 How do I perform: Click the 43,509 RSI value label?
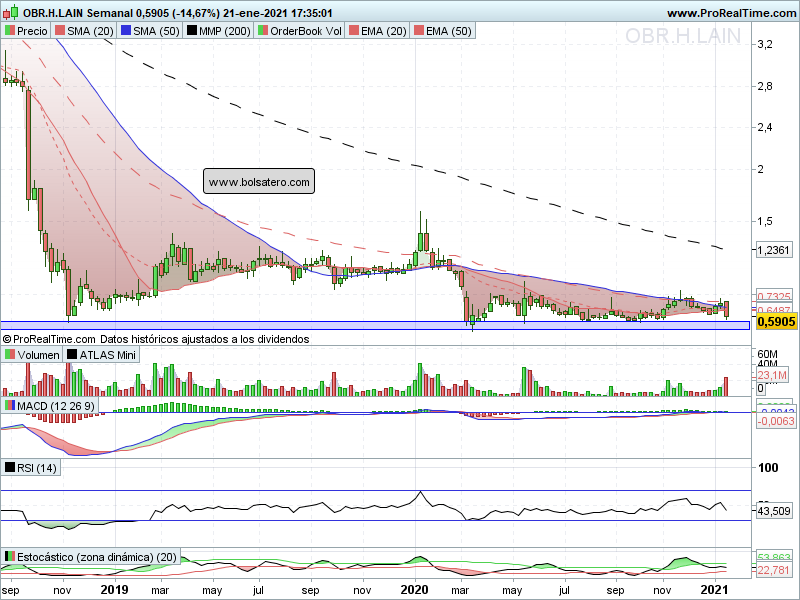773,511
